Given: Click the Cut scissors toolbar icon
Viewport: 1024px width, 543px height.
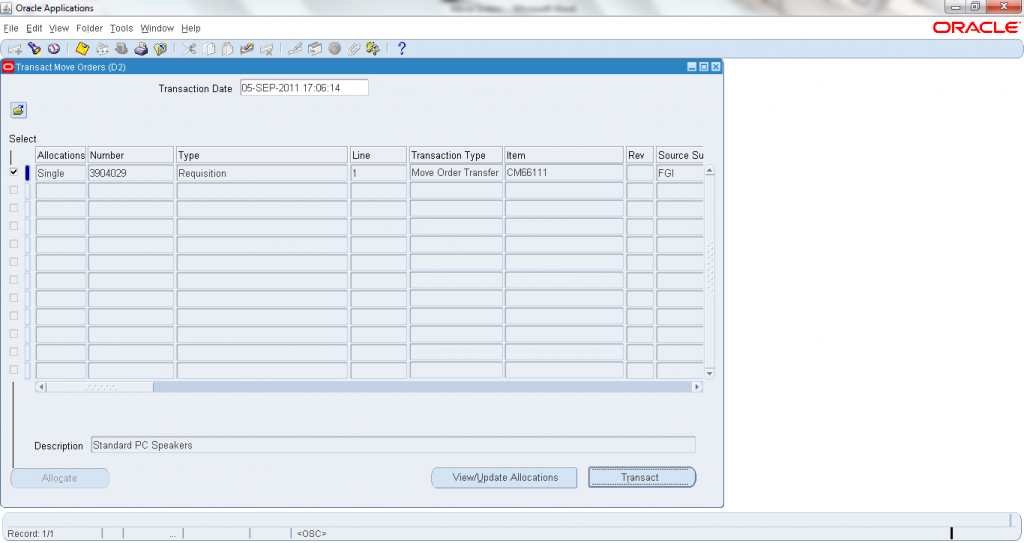Looking at the screenshot, I should [190, 48].
